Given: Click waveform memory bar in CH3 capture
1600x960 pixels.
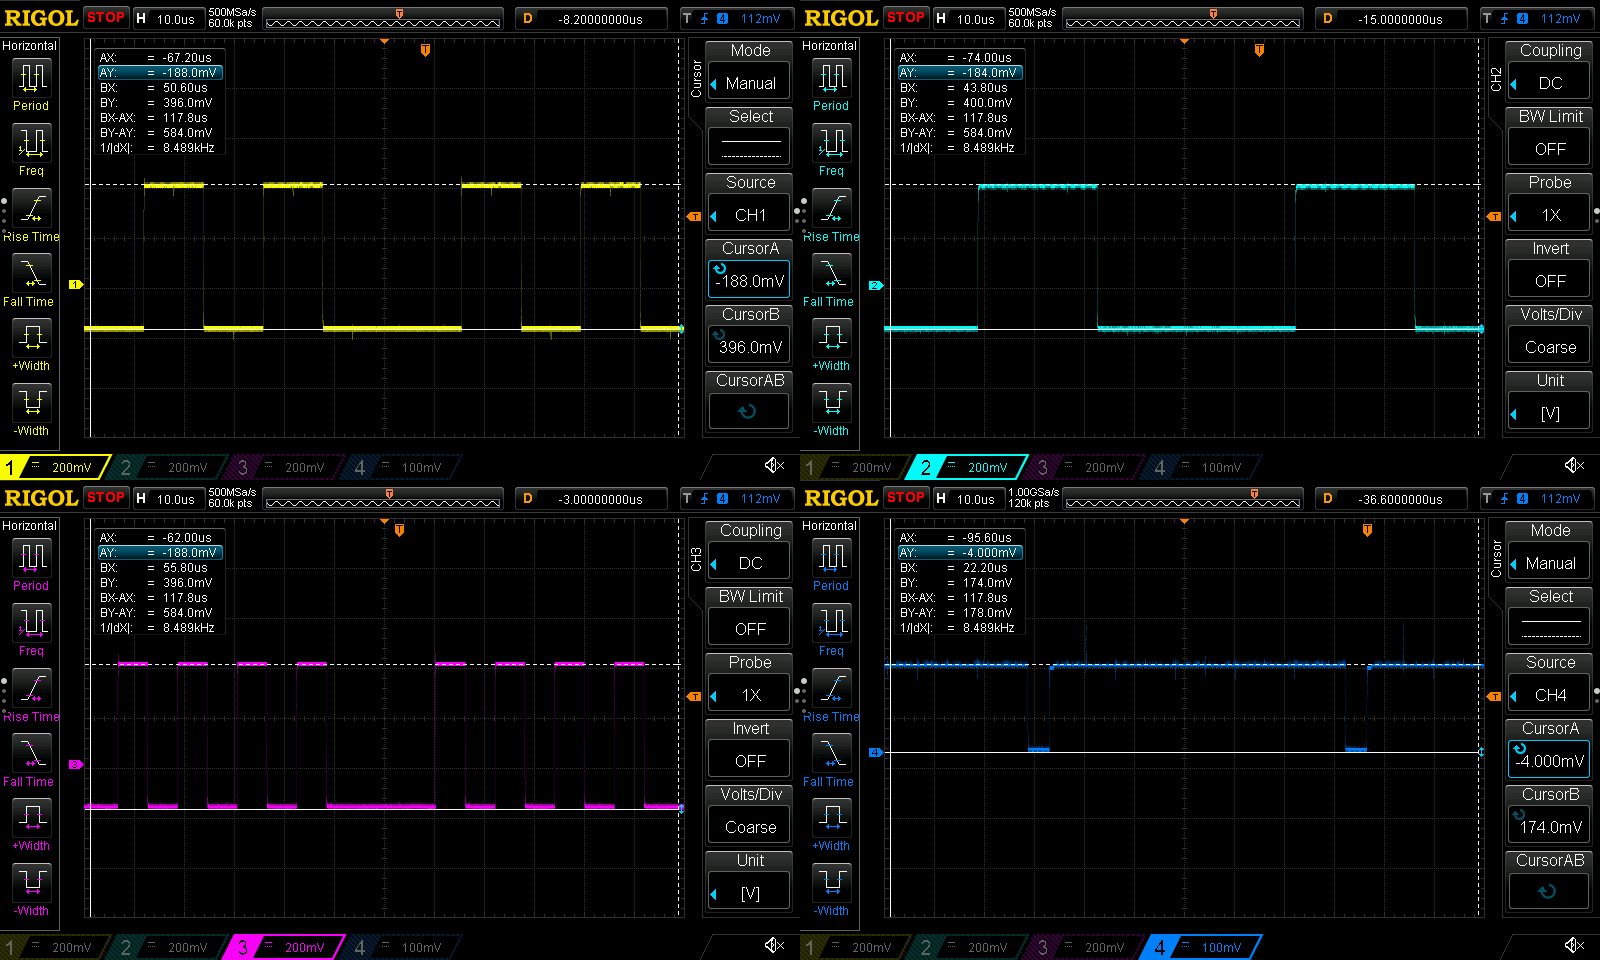Looking at the screenshot, I should 382,500.
